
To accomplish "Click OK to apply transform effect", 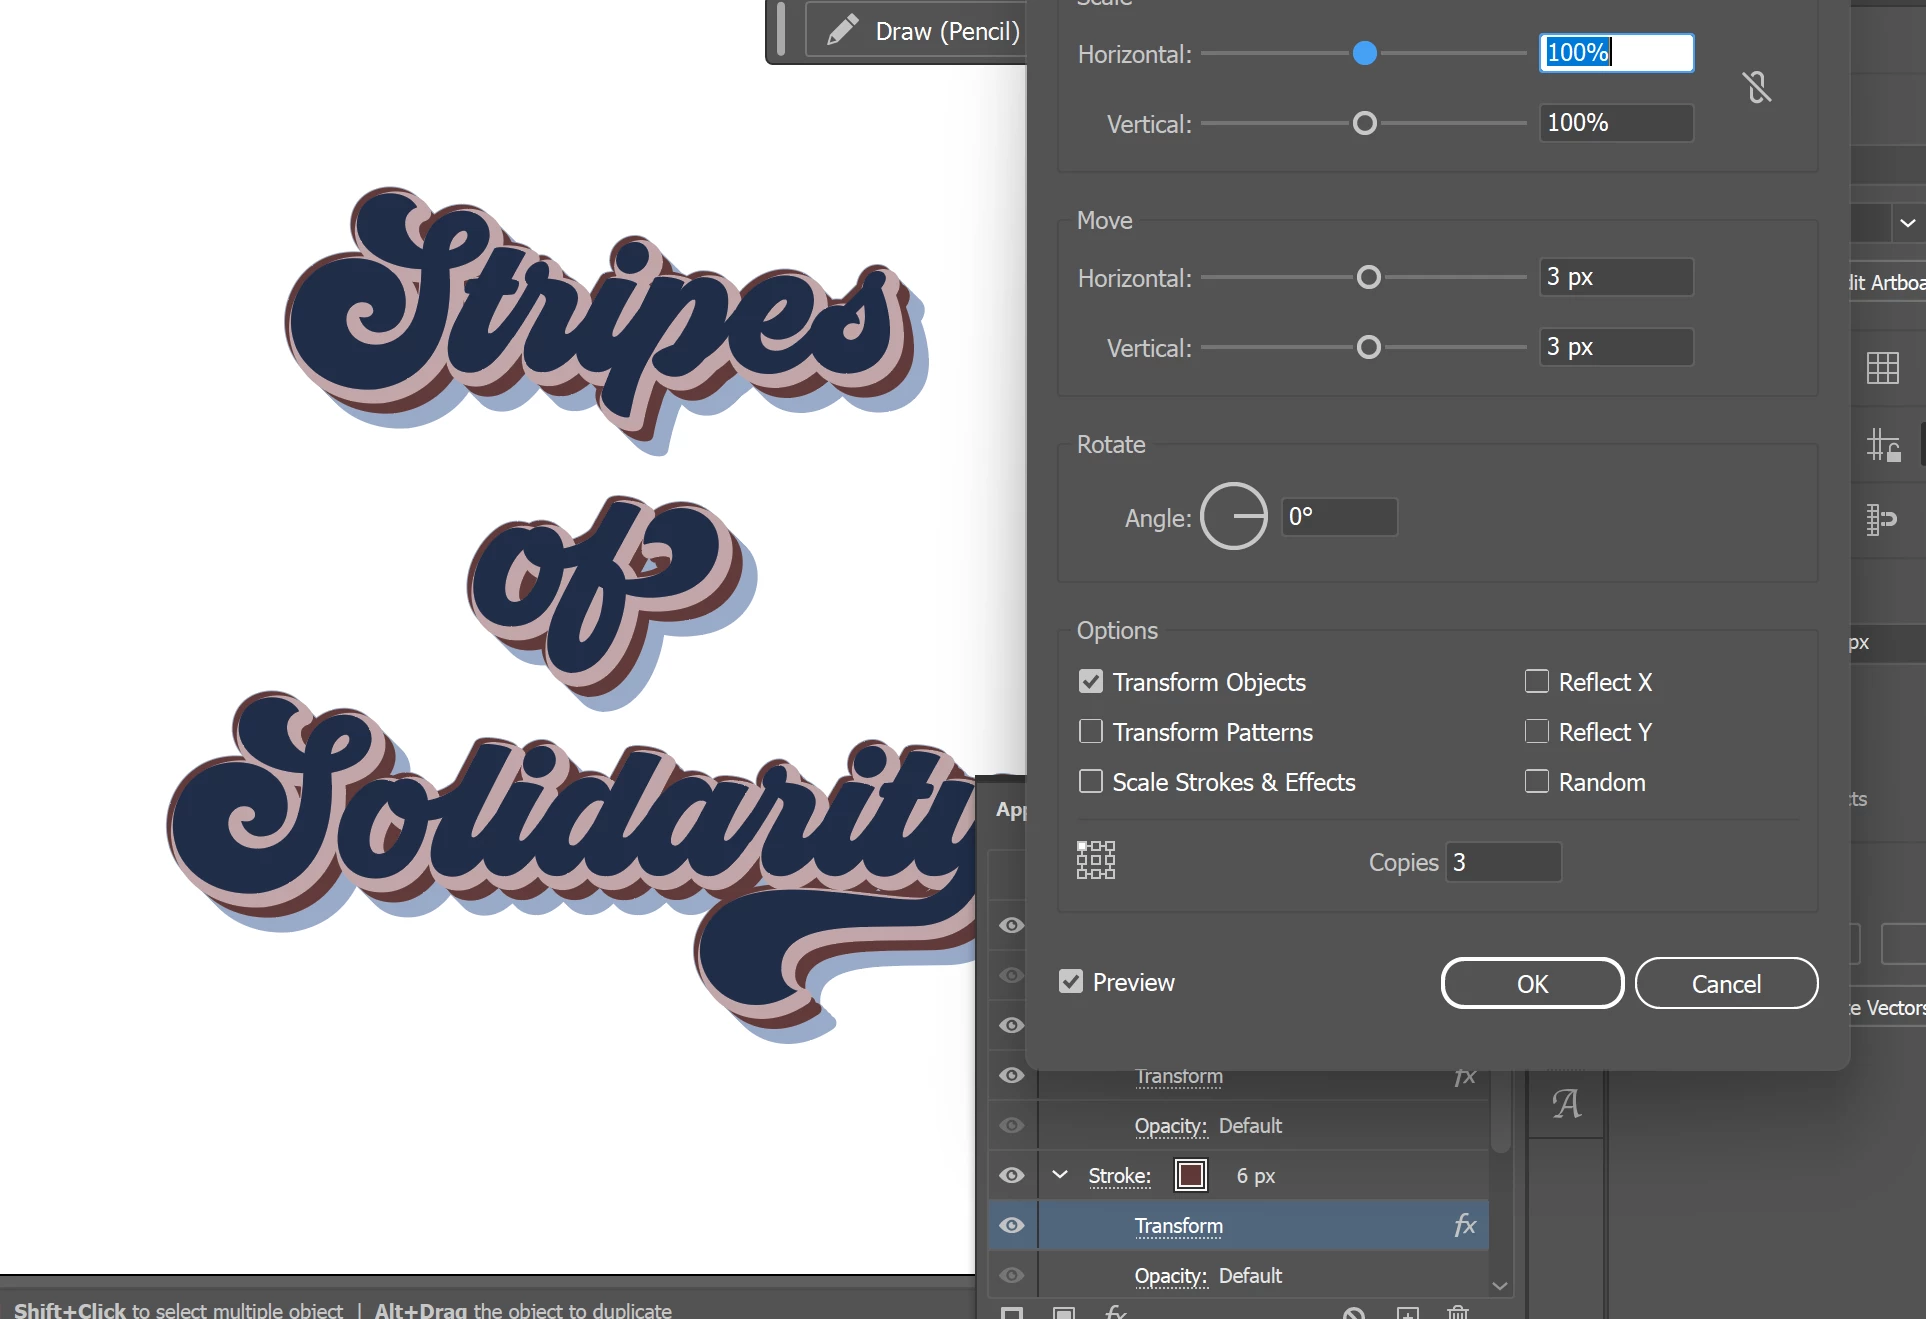I will click(1531, 984).
